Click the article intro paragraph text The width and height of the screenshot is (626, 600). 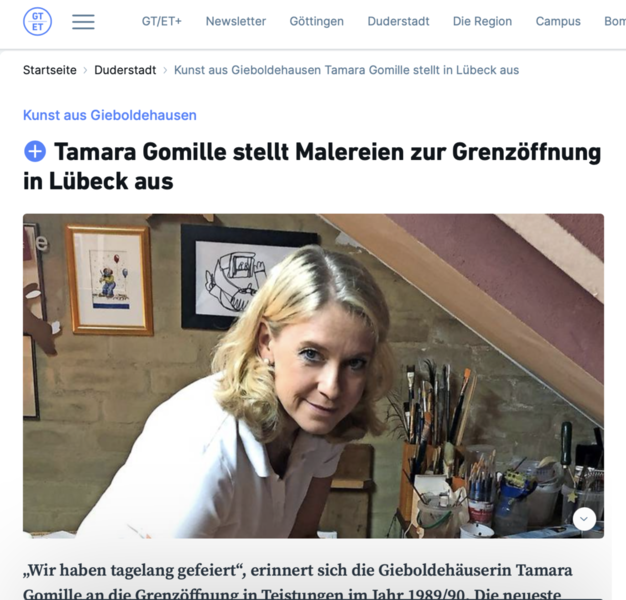297,581
